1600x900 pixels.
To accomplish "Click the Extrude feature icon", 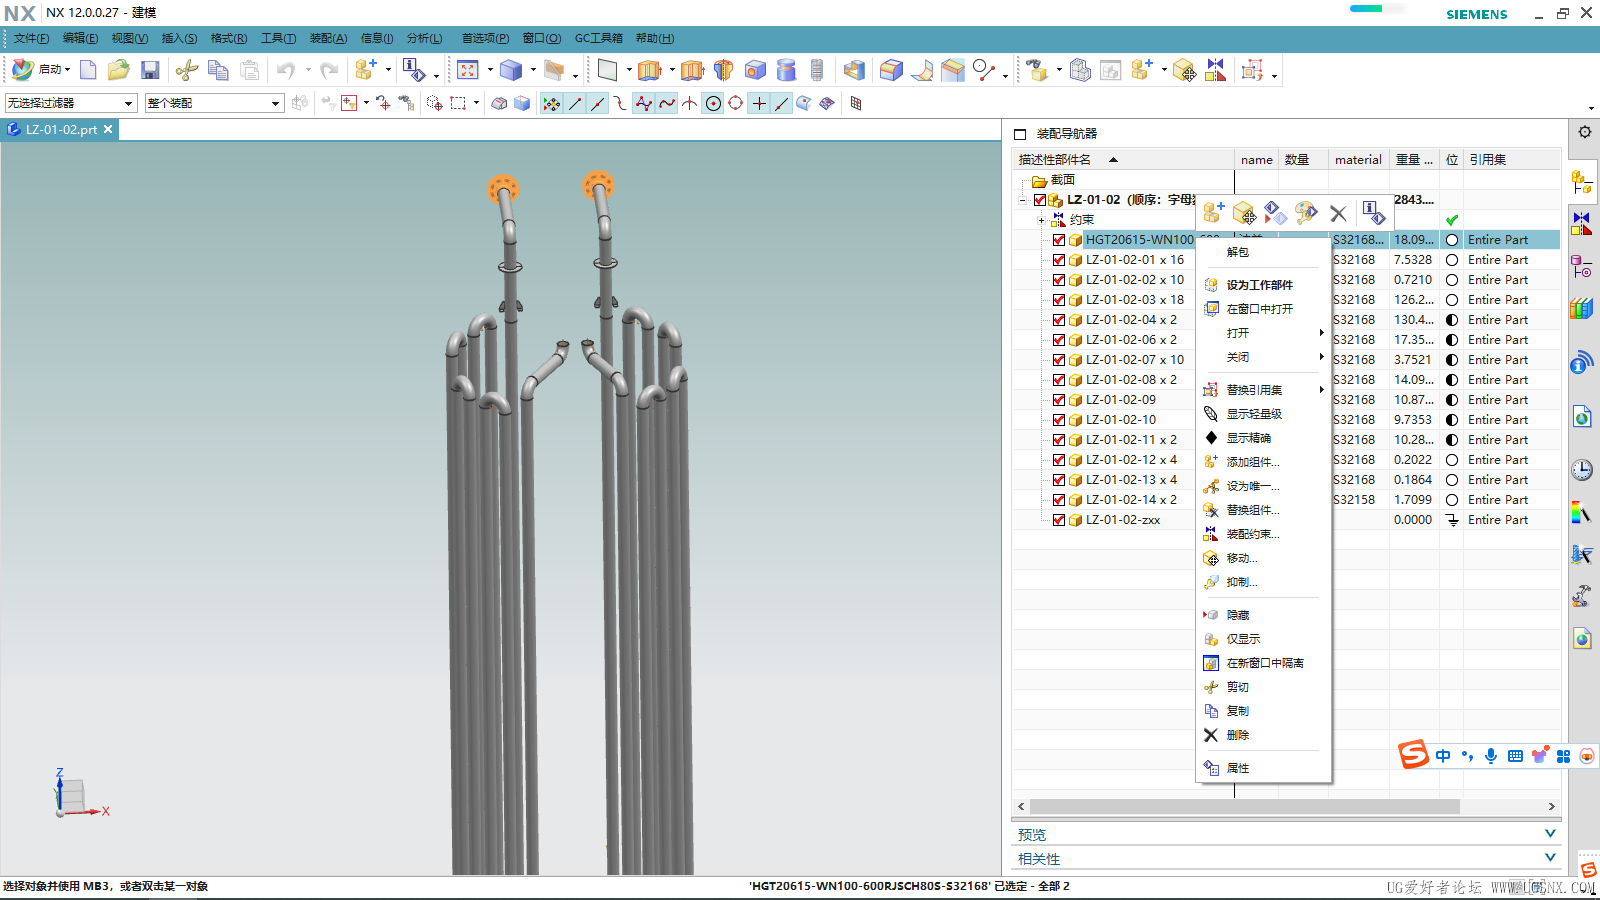I will click(x=650, y=70).
